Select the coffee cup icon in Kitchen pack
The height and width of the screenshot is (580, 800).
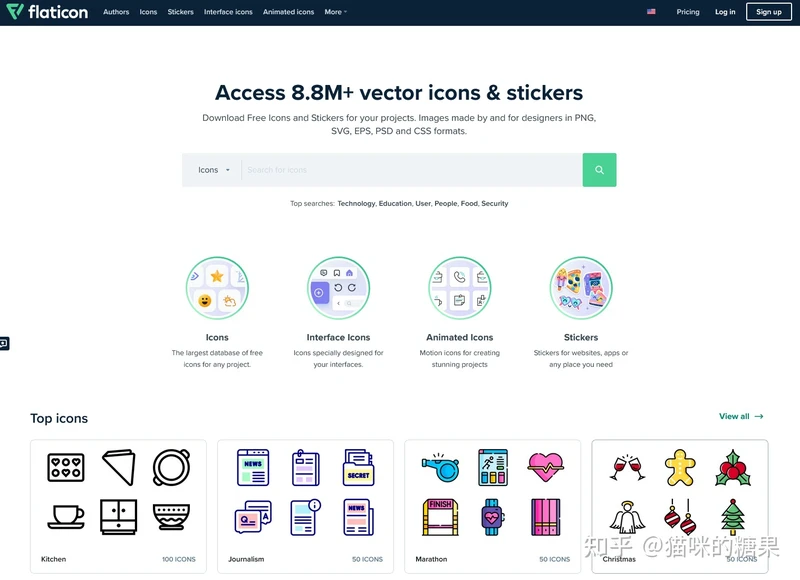[x=66, y=517]
